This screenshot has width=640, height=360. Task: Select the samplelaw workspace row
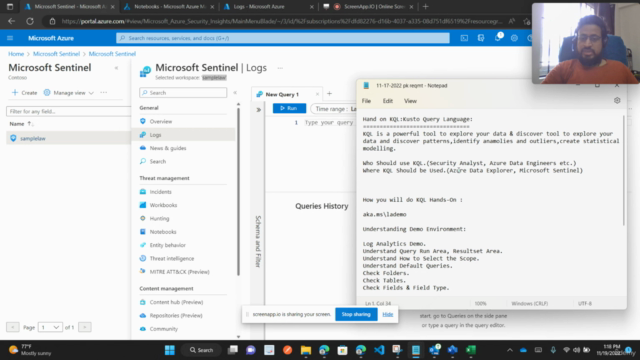(68, 138)
